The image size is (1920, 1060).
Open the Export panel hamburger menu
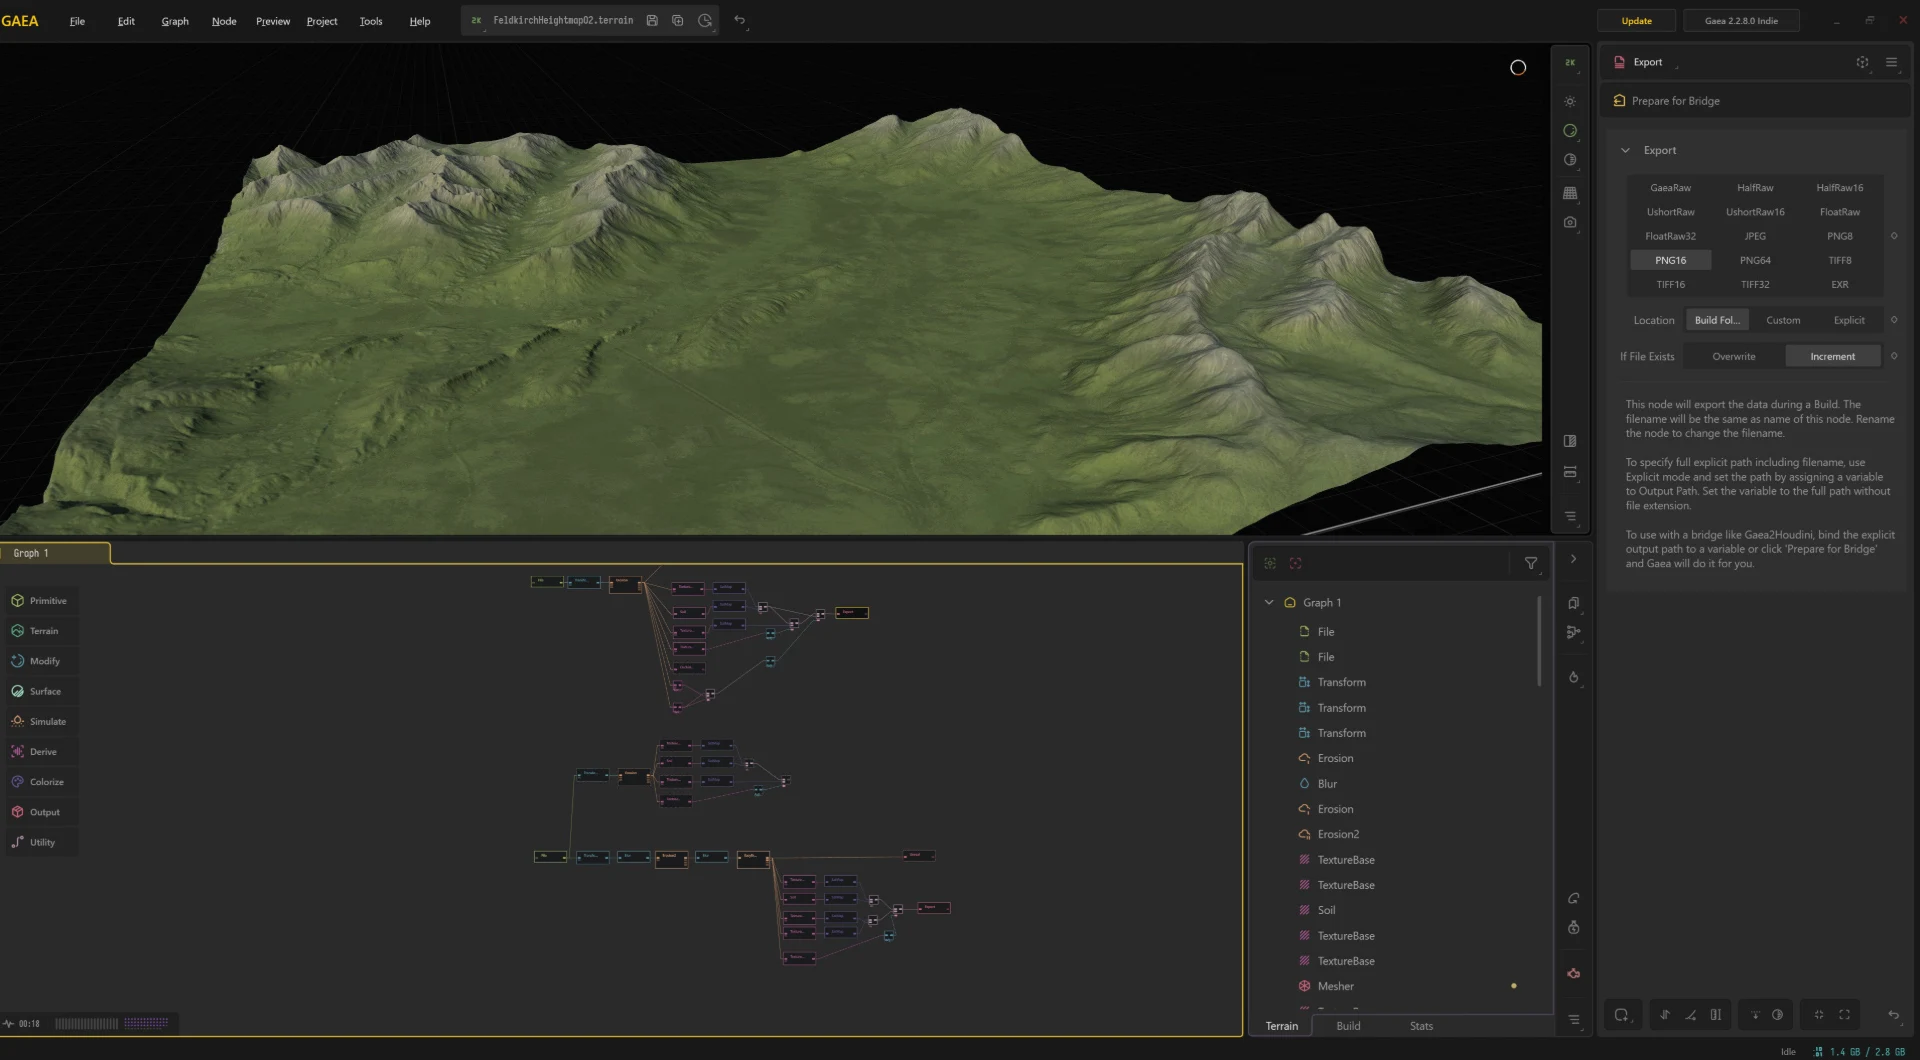click(1891, 62)
